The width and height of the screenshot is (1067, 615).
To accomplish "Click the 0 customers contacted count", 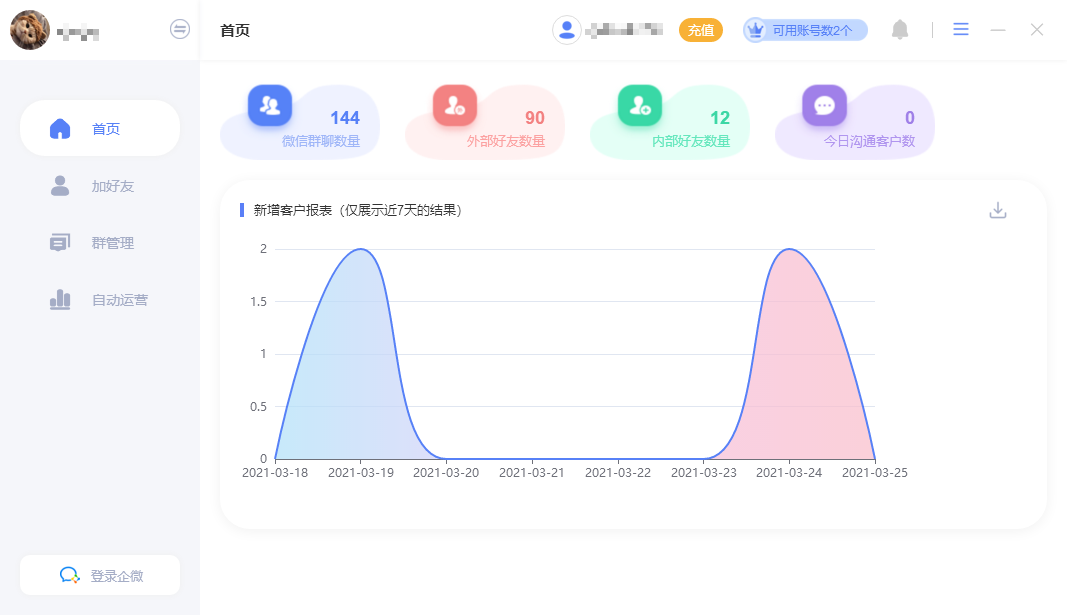I will pyautogui.click(x=910, y=118).
